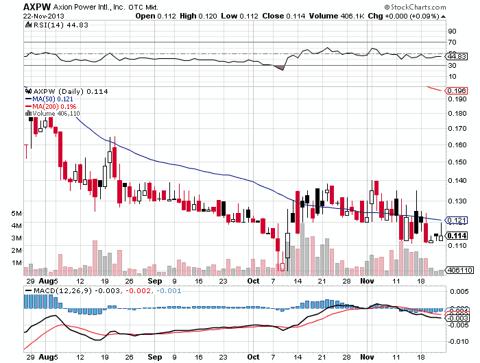Screen dimensions: 480x363
Task: Click the Volume 406.1K header value
Action: coord(337,16)
